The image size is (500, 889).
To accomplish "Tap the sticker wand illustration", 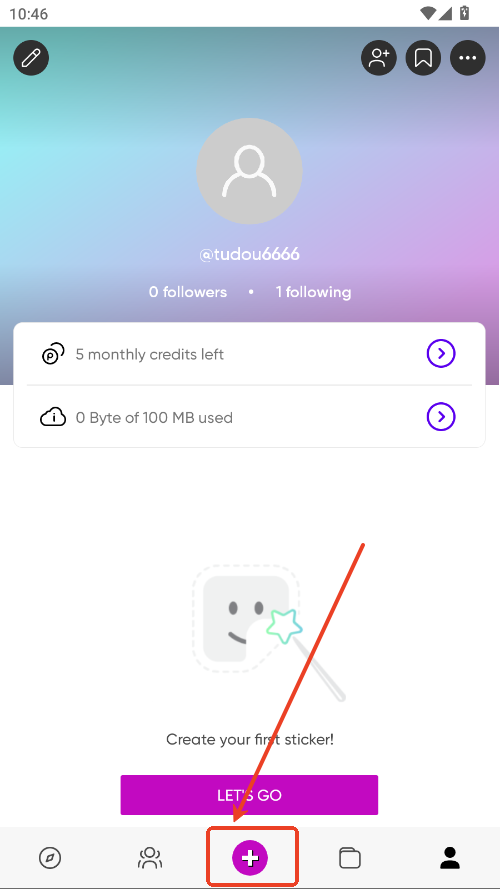I will point(269,632).
